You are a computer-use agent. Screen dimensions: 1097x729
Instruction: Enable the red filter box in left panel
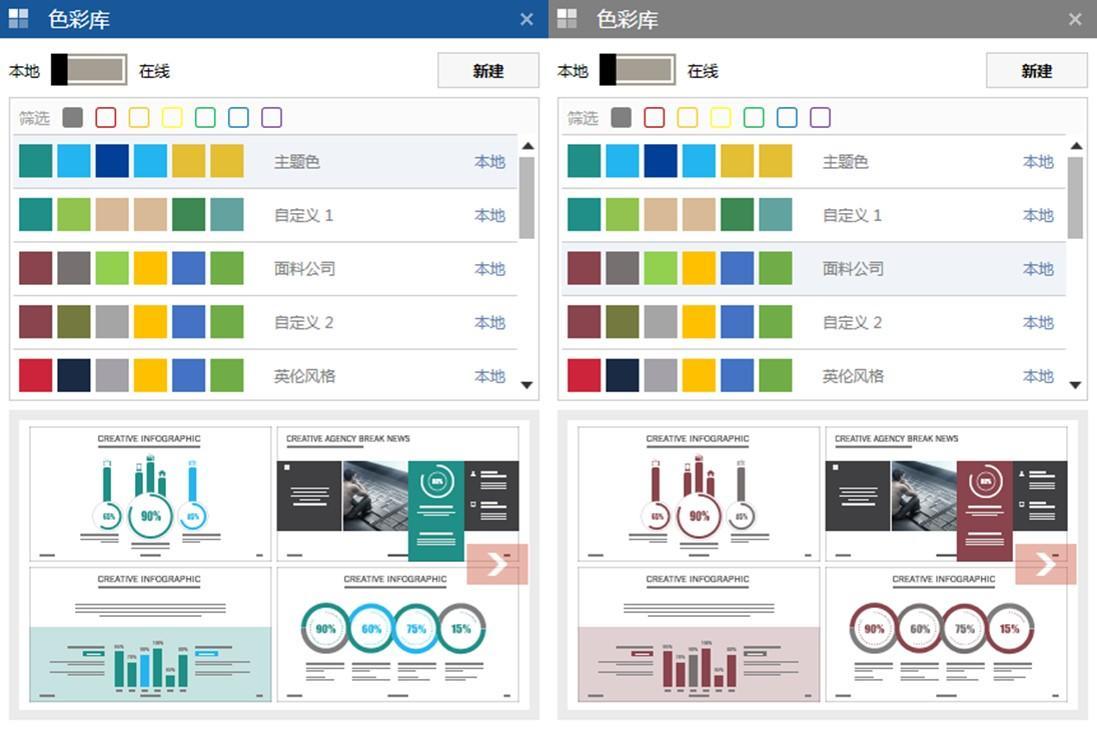105,118
